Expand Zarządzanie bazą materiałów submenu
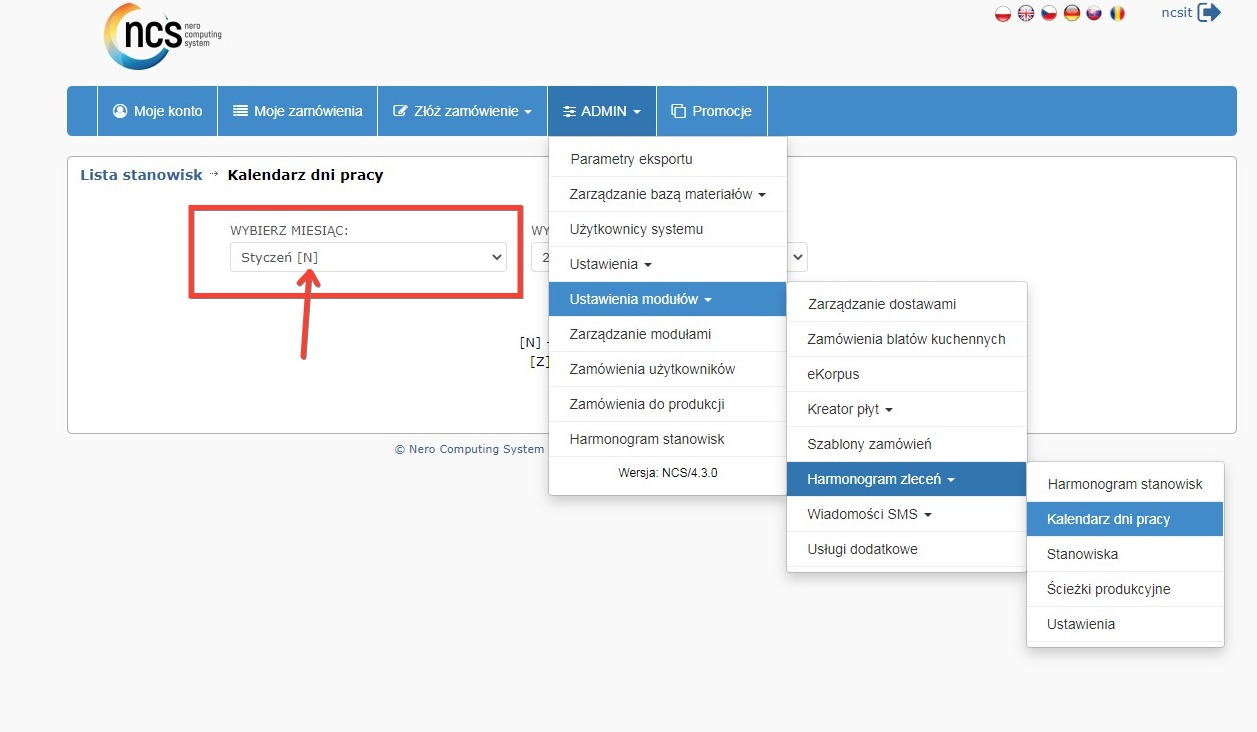This screenshot has width=1257, height=732. pos(667,194)
